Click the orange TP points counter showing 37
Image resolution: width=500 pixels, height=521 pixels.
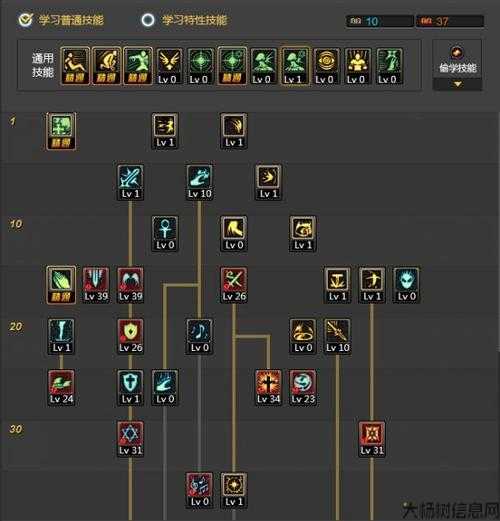[x=450, y=21]
